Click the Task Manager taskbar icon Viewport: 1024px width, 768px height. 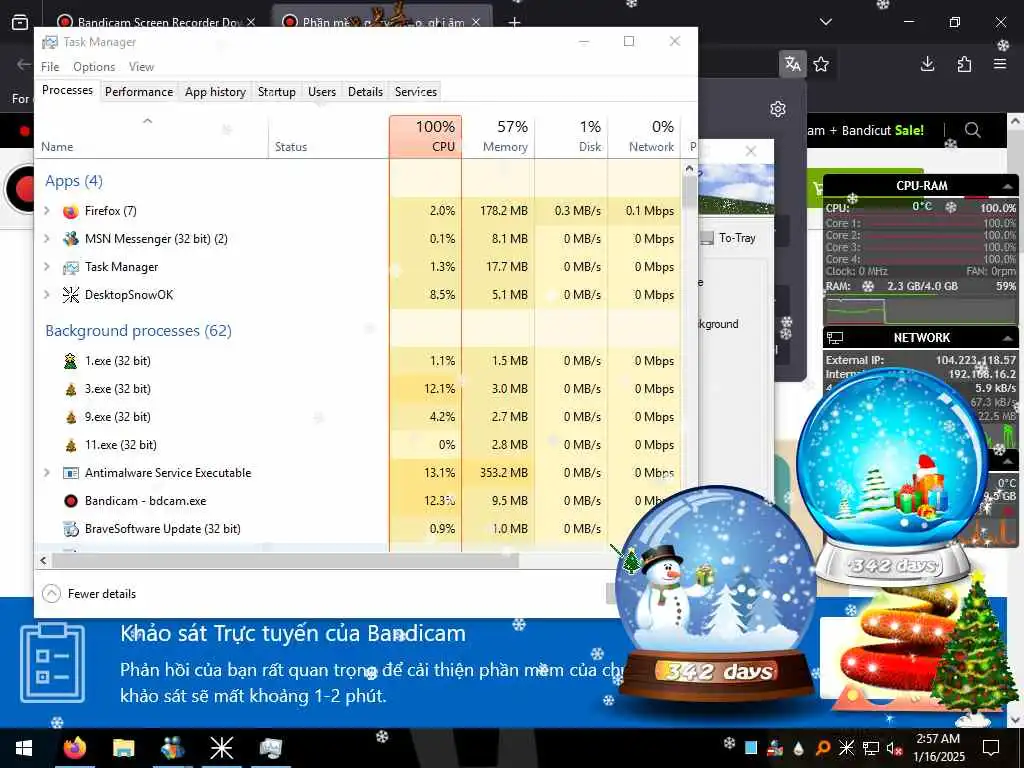click(270, 748)
